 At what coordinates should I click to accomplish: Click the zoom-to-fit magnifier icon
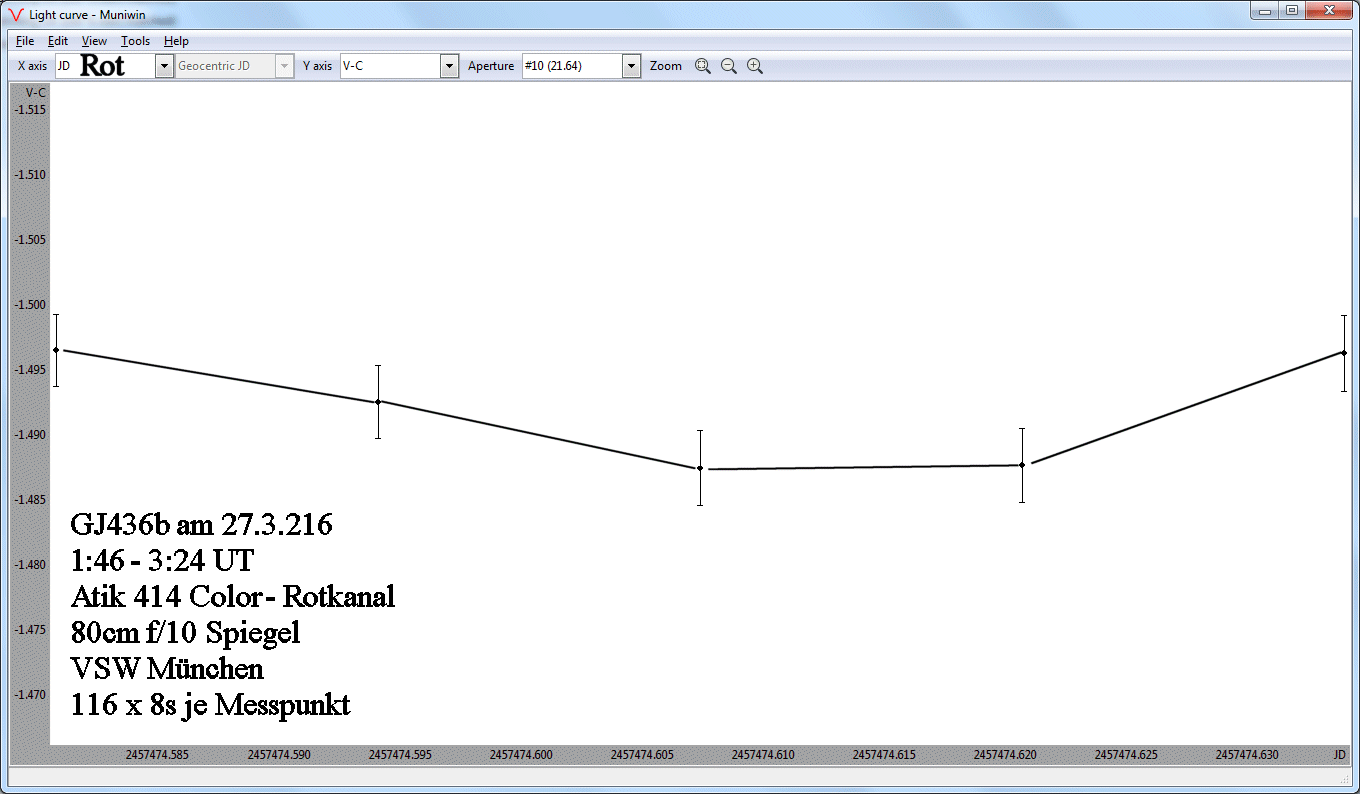pyautogui.click(x=703, y=66)
